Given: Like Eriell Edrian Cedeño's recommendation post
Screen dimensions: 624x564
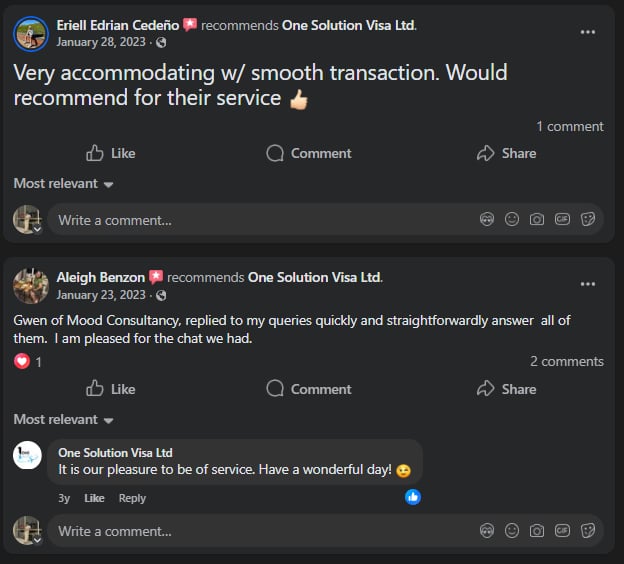Looking at the screenshot, I should pos(111,153).
